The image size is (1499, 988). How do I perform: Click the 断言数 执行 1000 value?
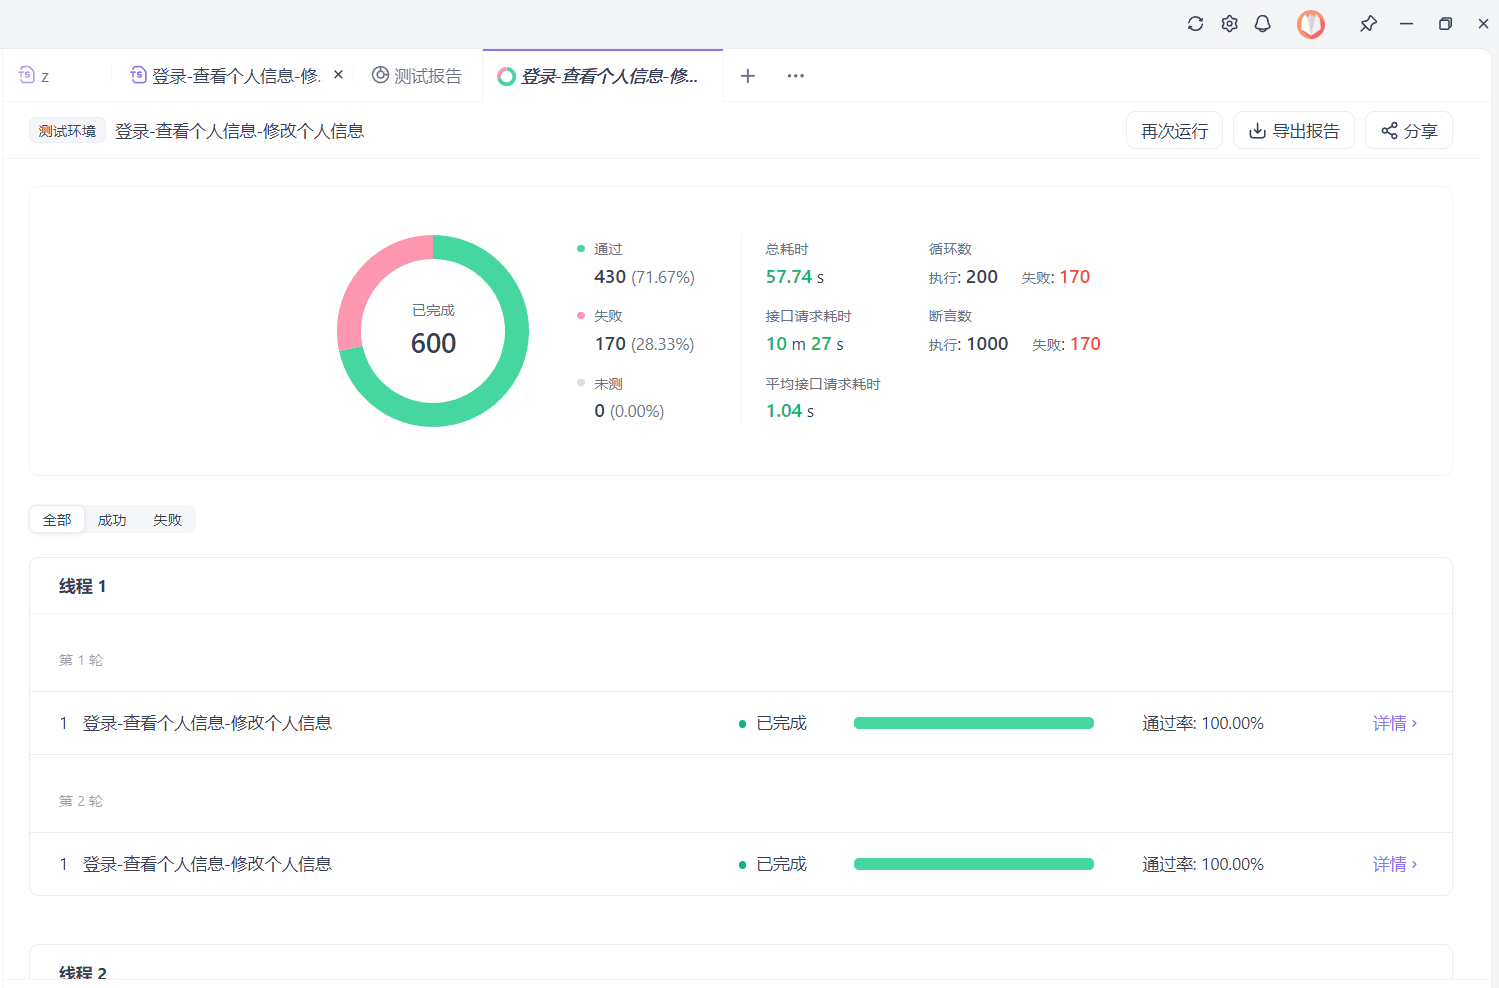(x=987, y=344)
